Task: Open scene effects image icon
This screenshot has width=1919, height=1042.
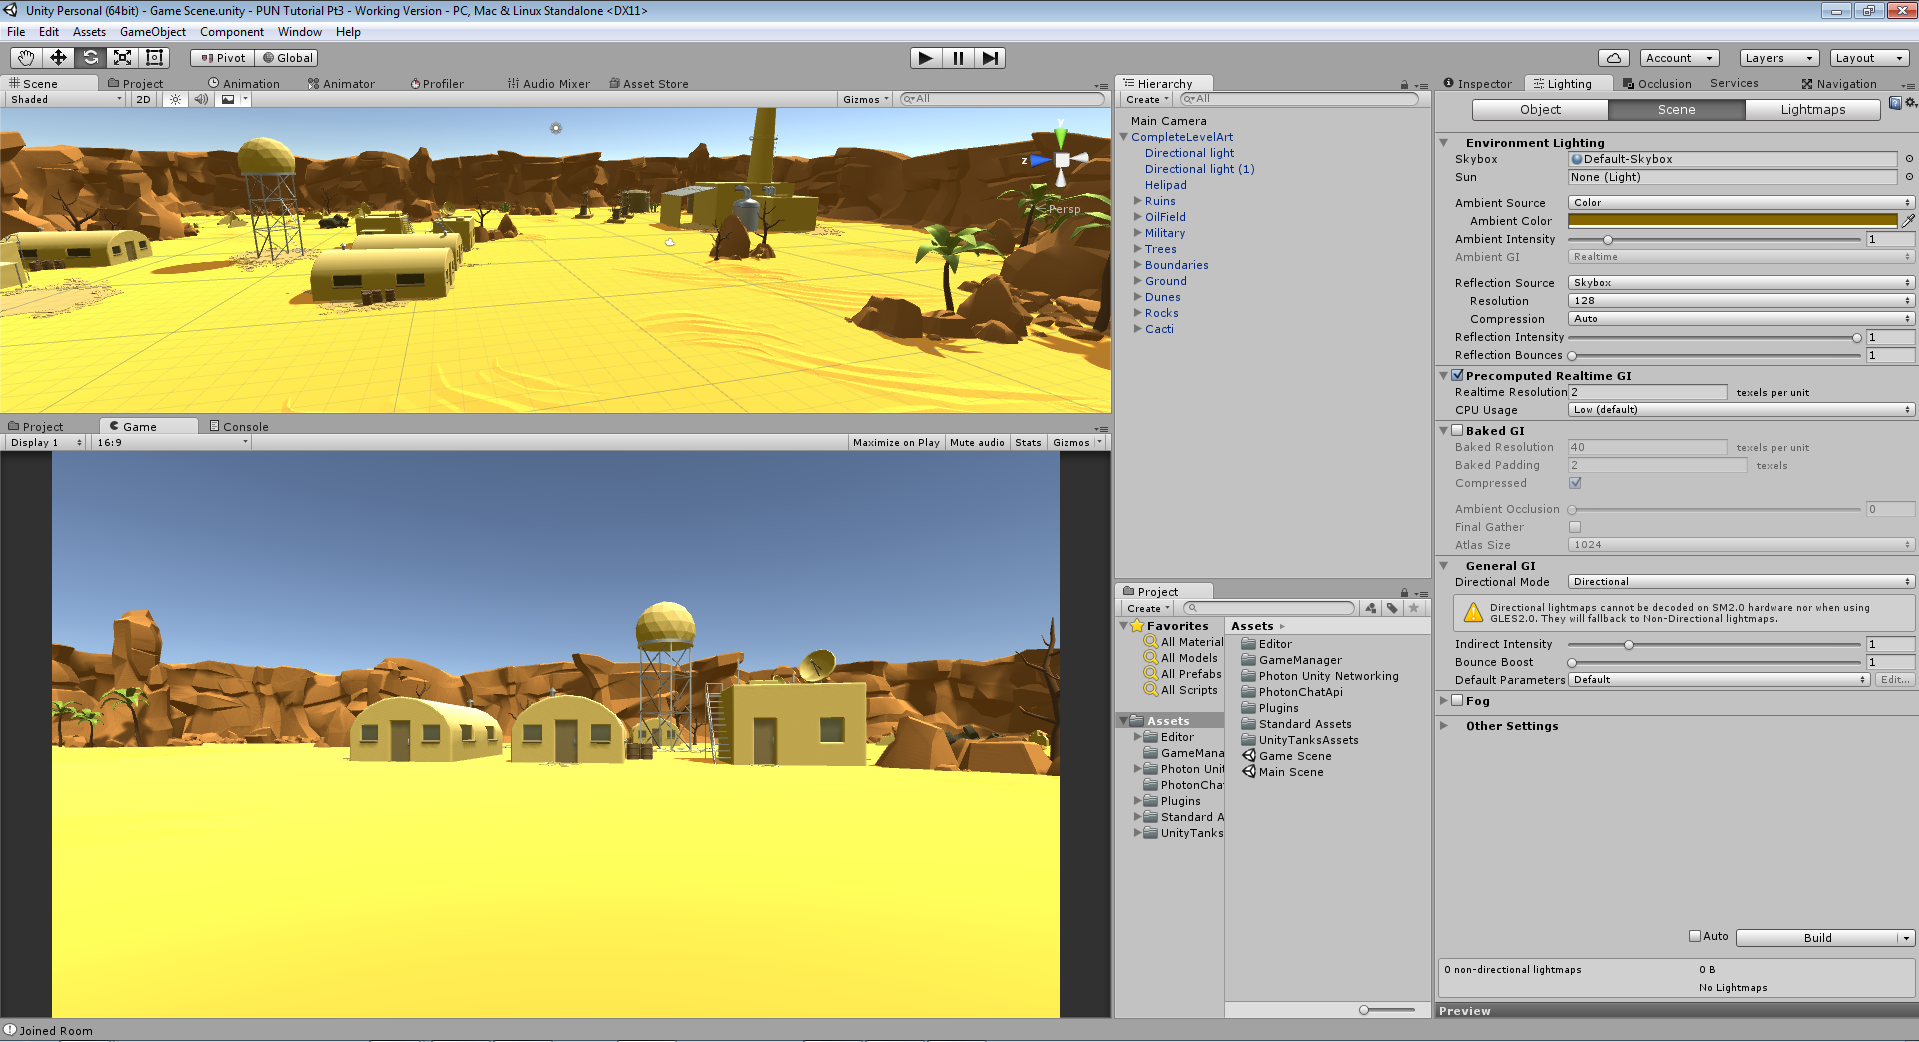Action: tap(228, 99)
